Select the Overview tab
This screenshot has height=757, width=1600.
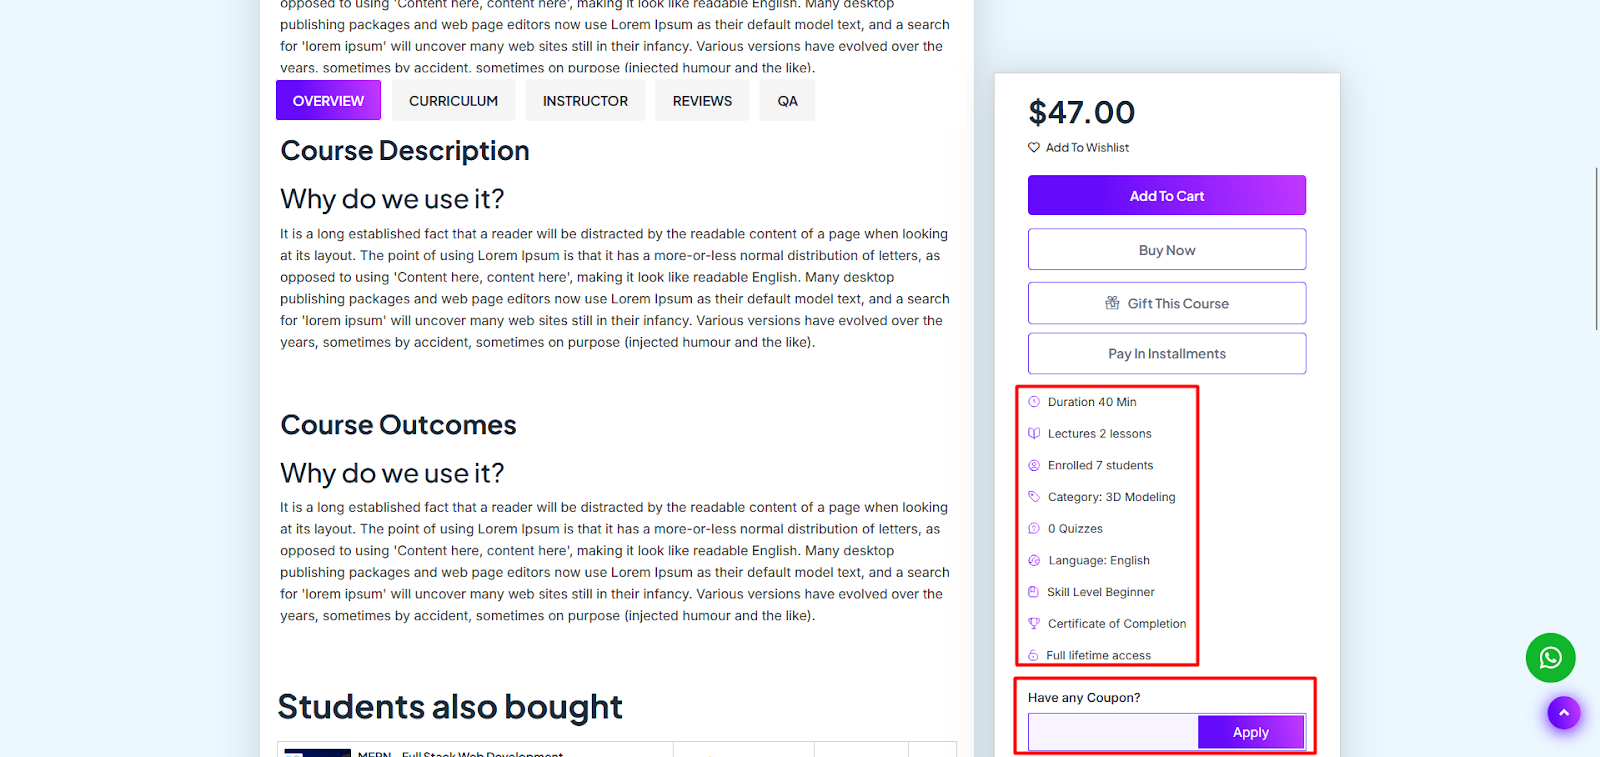(x=328, y=100)
